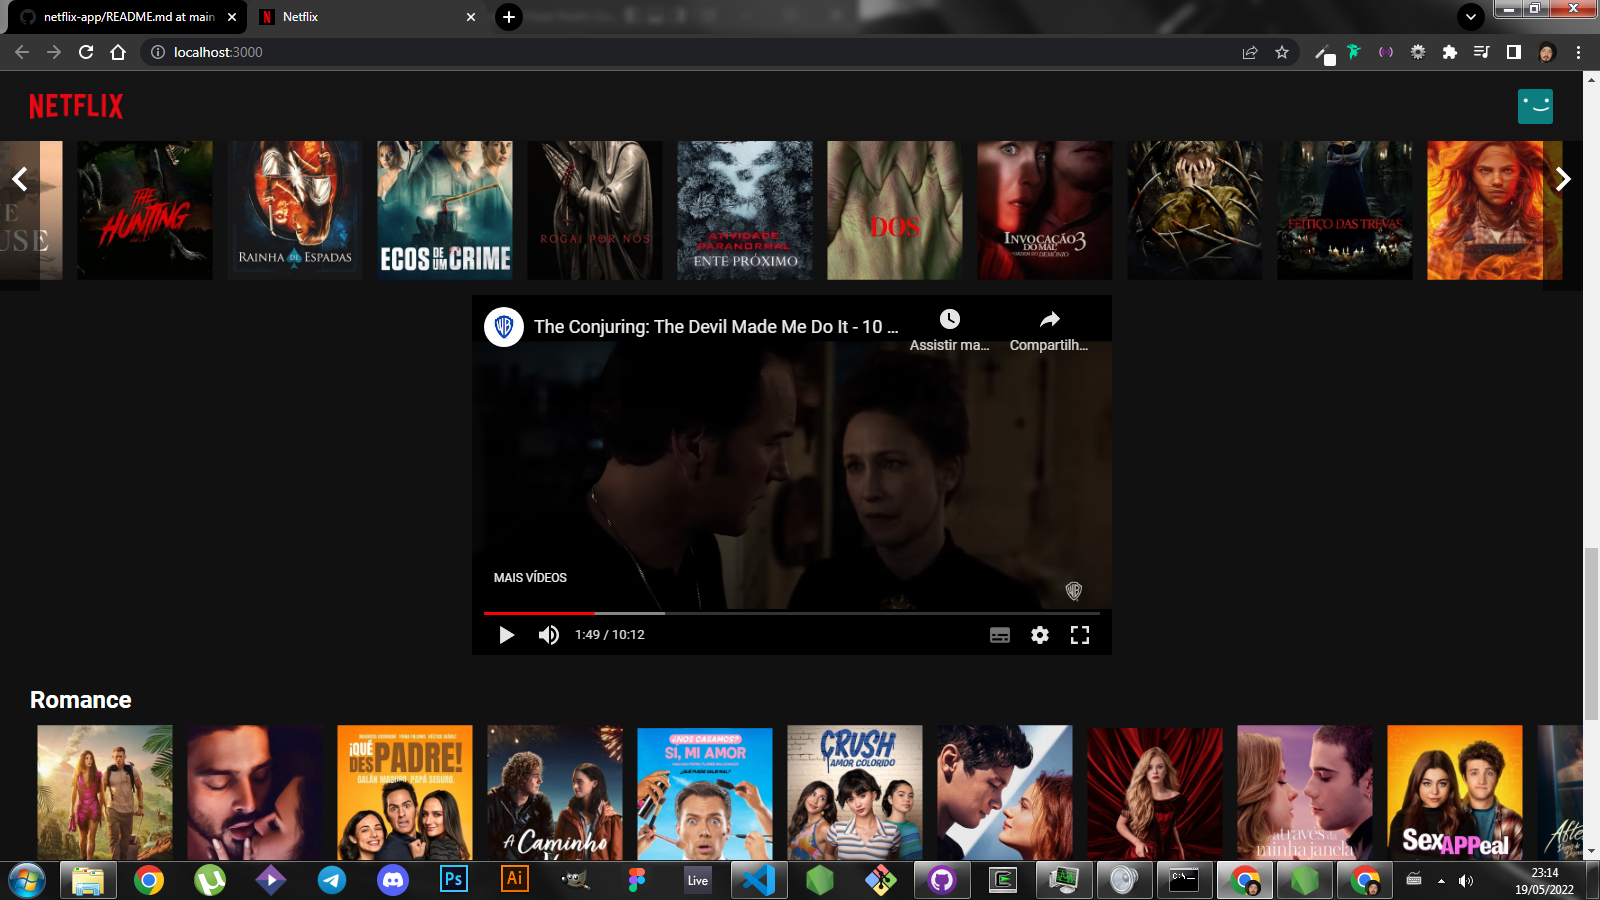Open Discord from the taskbar

(393, 880)
